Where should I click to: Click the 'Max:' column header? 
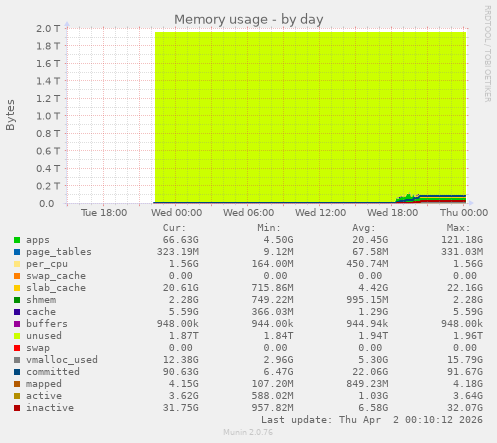[x=458, y=228]
